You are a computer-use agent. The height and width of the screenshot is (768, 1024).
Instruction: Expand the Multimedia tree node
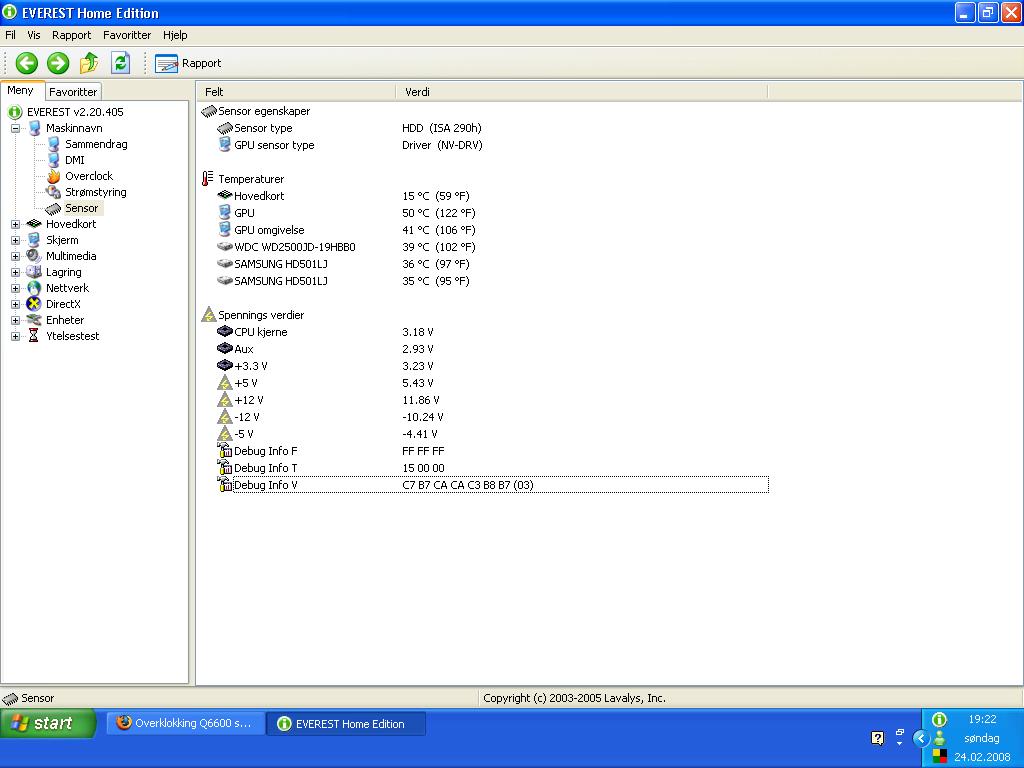15,256
